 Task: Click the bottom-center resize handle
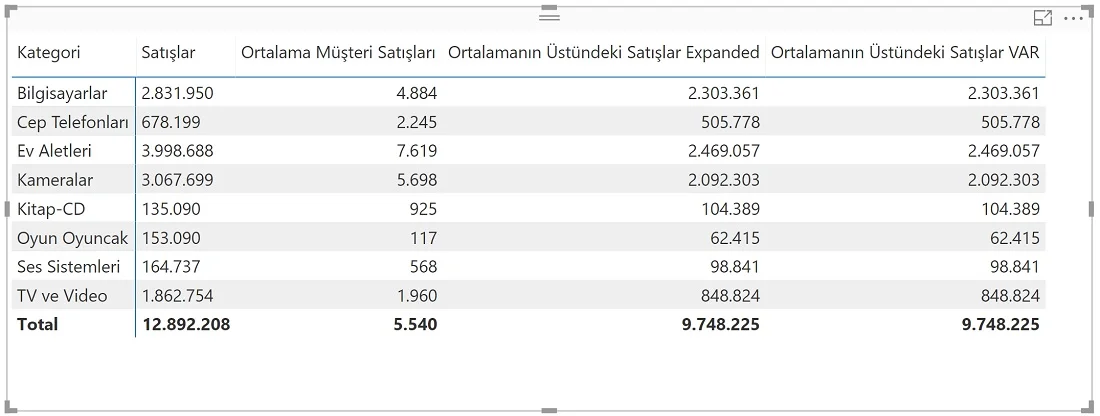pos(549,410)
